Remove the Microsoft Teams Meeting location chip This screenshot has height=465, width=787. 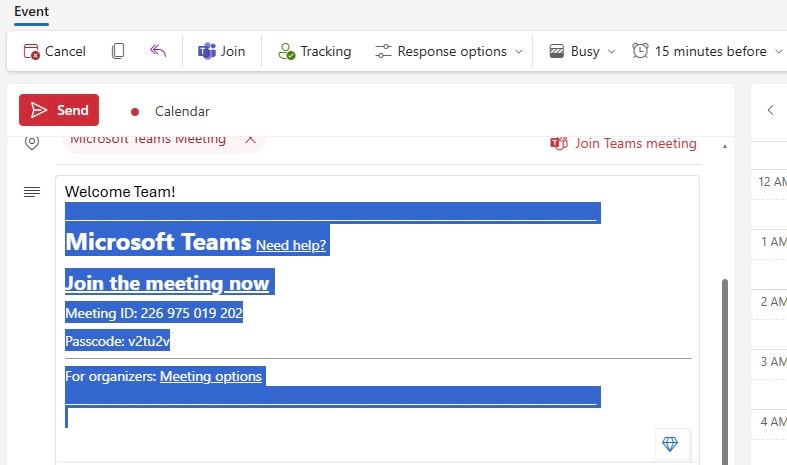tap(250, 140)
